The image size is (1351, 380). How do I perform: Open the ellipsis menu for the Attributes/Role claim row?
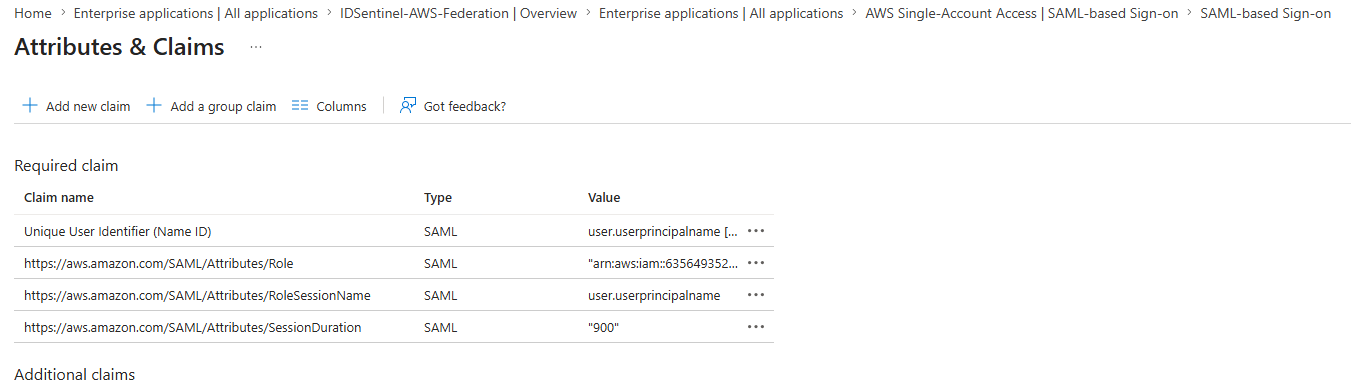tap(756, 263)
